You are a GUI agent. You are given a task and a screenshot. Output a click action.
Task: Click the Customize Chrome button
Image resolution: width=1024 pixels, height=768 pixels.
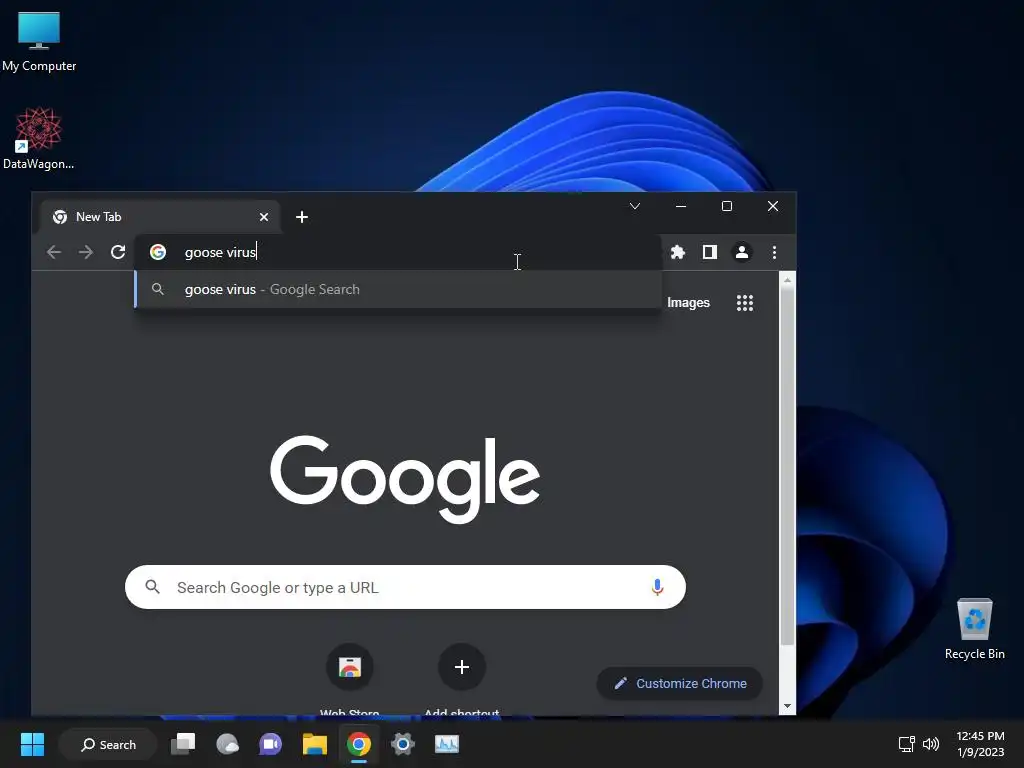point(679,683)
